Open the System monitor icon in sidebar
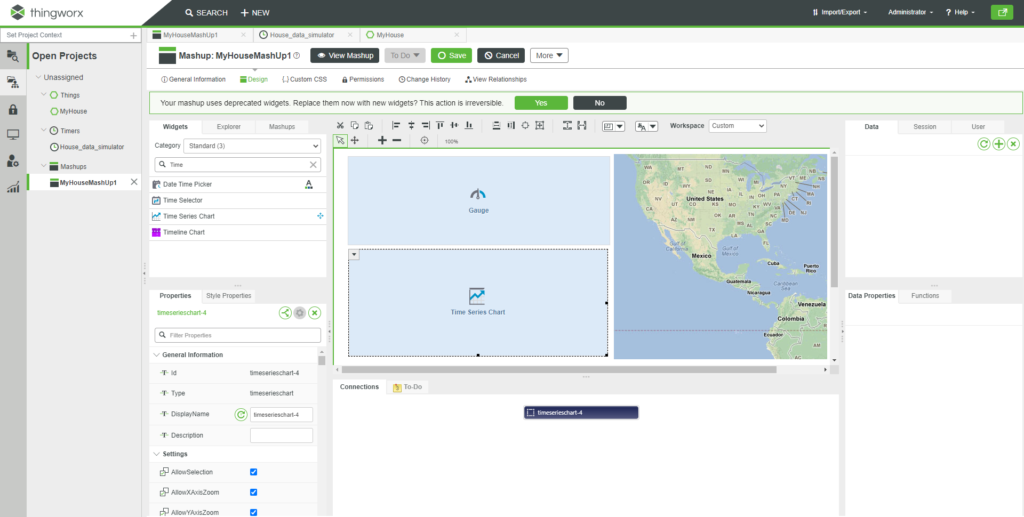 click(x=12, y=135)
